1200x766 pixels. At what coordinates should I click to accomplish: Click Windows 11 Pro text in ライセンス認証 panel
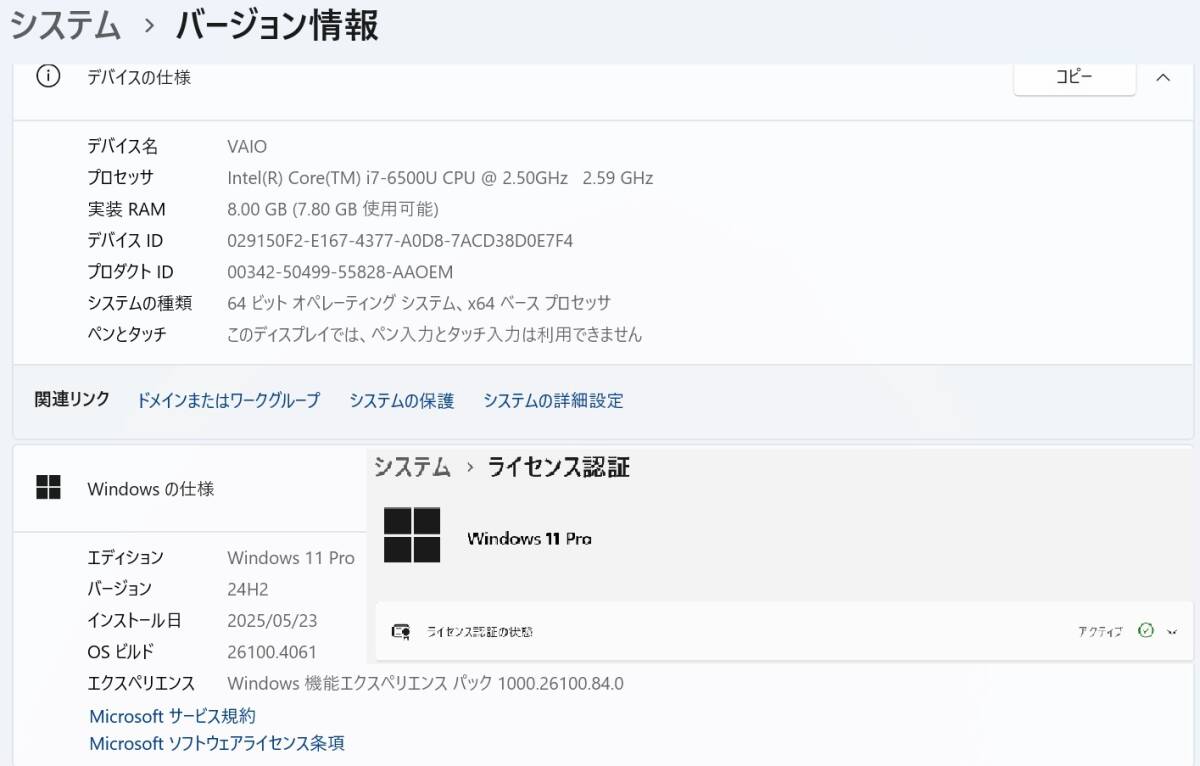[x=529, y=538]
